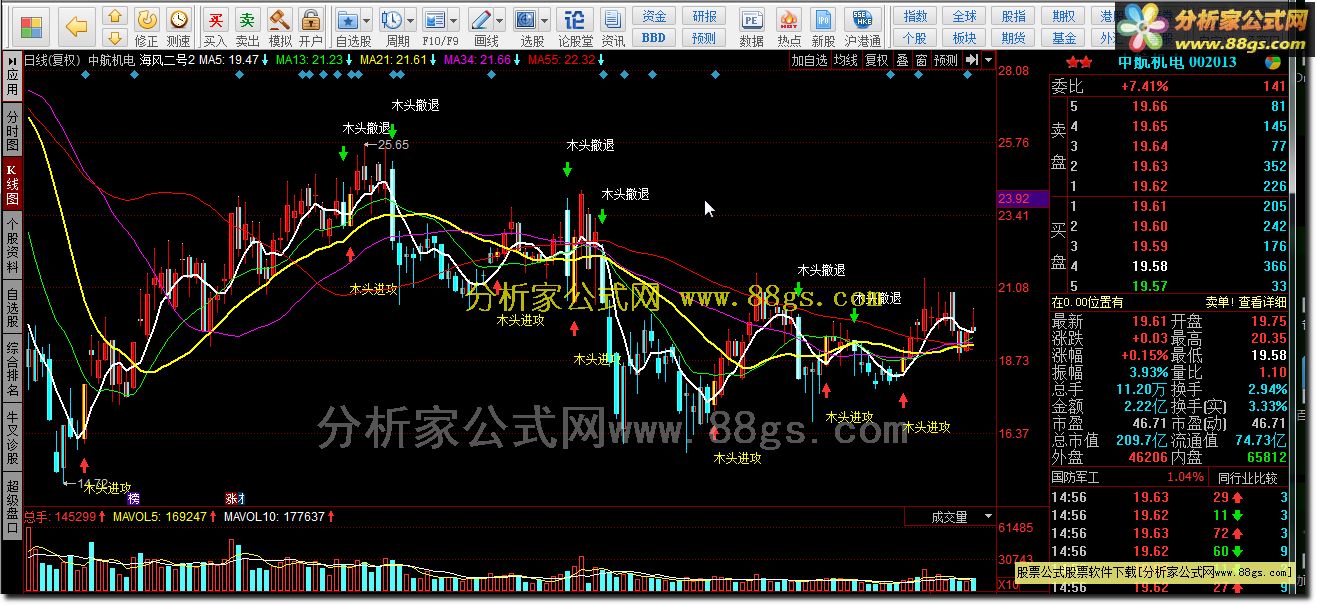Go back with the yellow left arrow
This screenshot has height=605, width=1317.
tap(76, 26)
